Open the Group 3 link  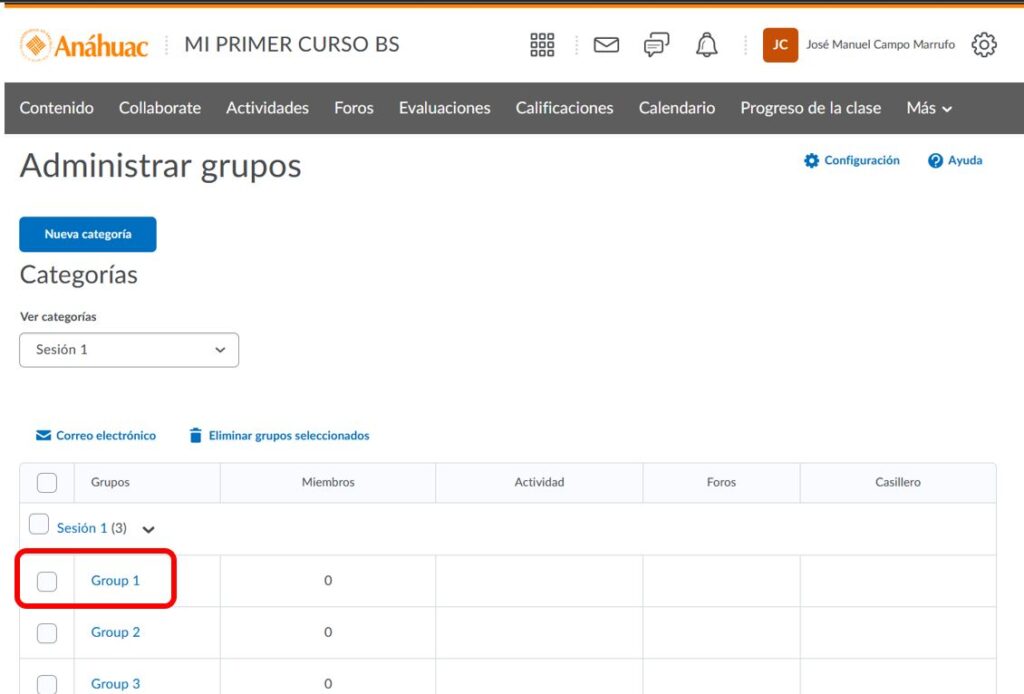pyautogui.click(x=116, y=684)
